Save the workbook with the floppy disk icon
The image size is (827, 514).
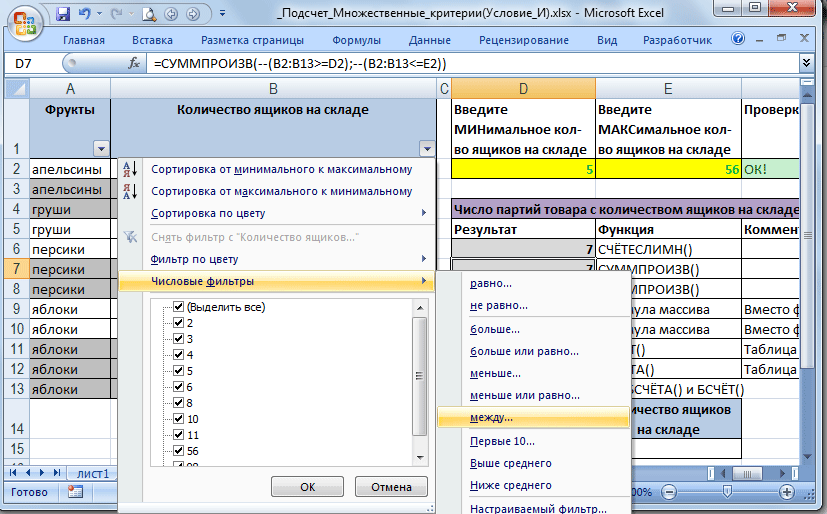[64, 15]
